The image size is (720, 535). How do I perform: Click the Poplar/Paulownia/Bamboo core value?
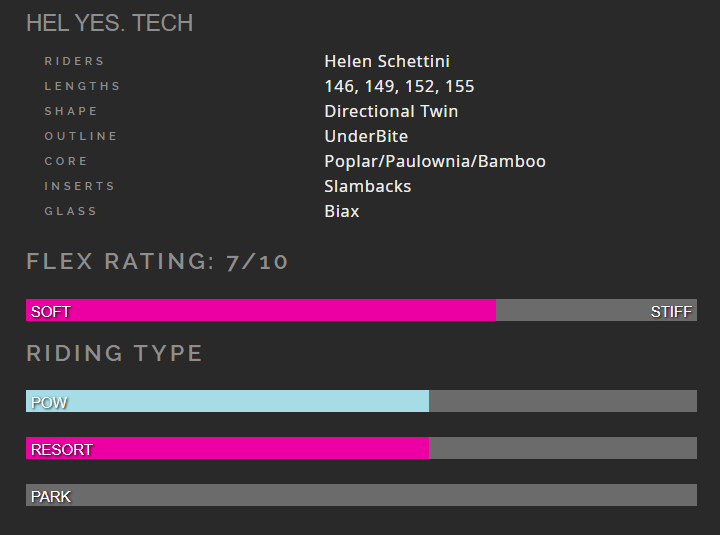[x=435, y=161]
